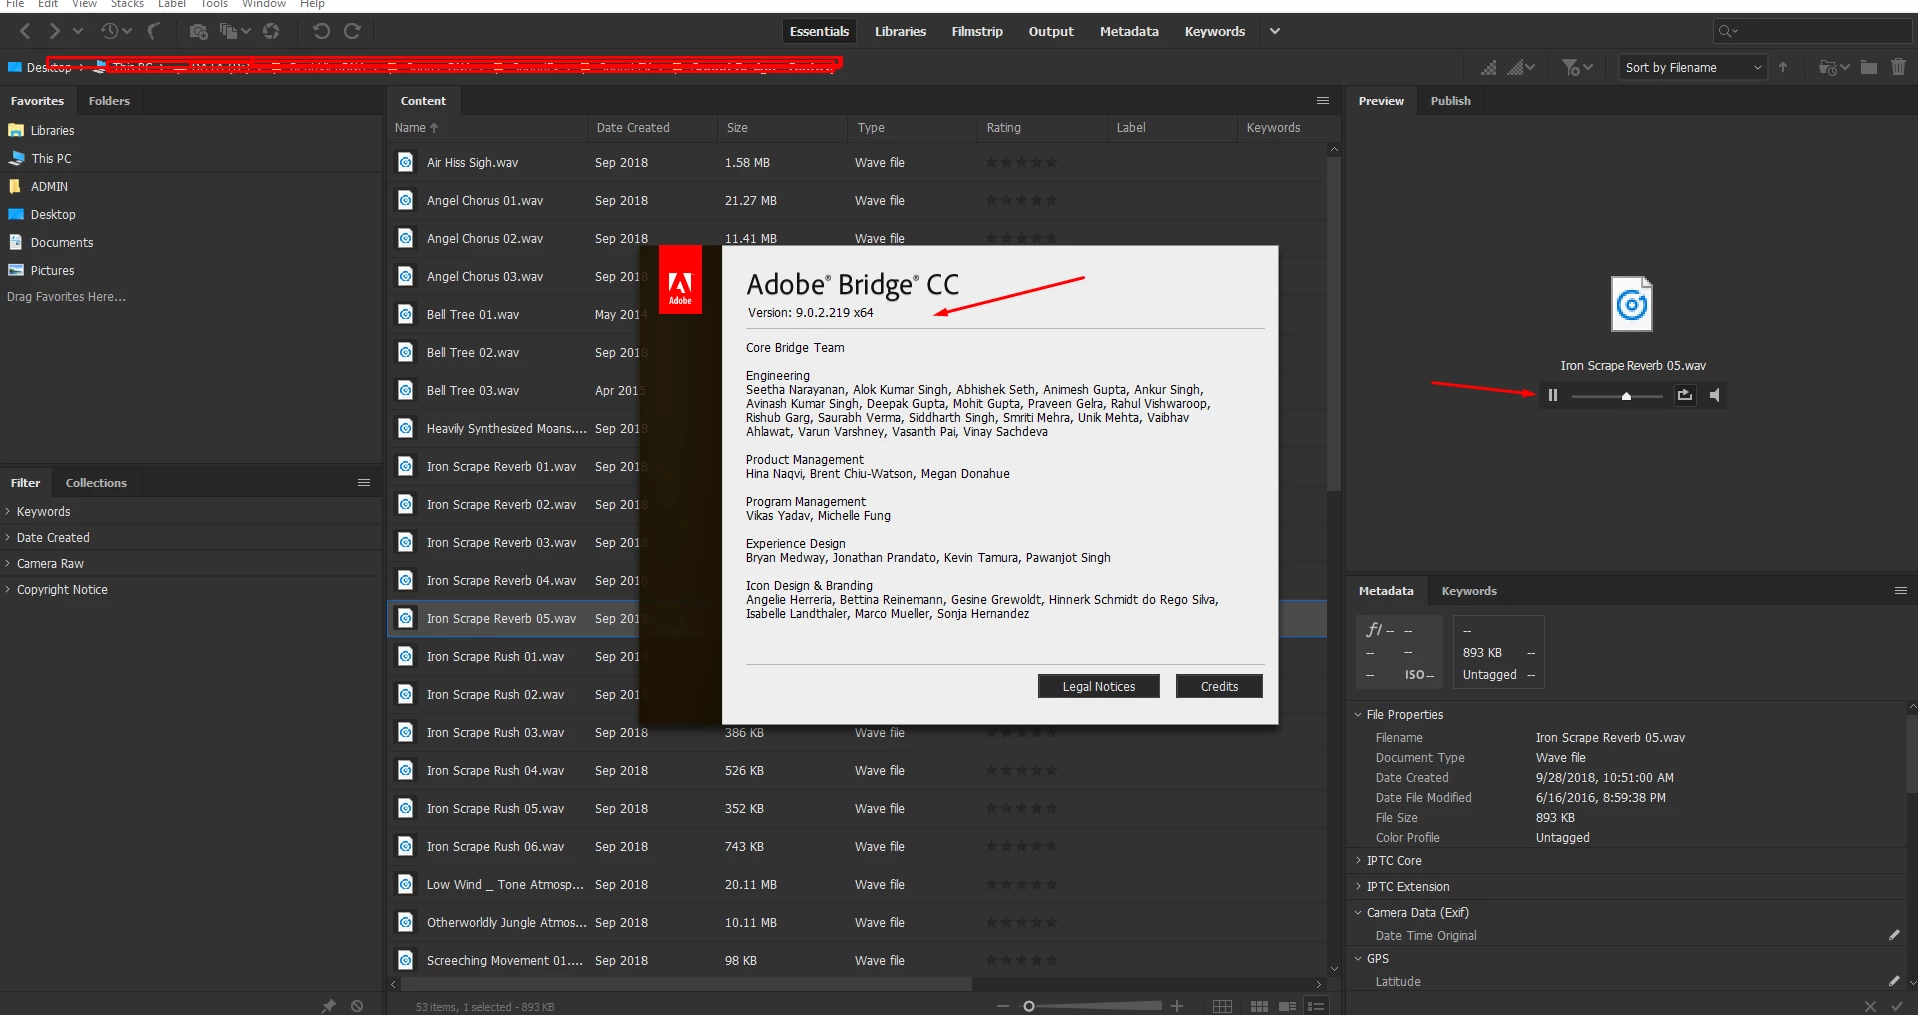
Task: Click the larger thumbnail plus icon
Action: click(1177, 1006)
